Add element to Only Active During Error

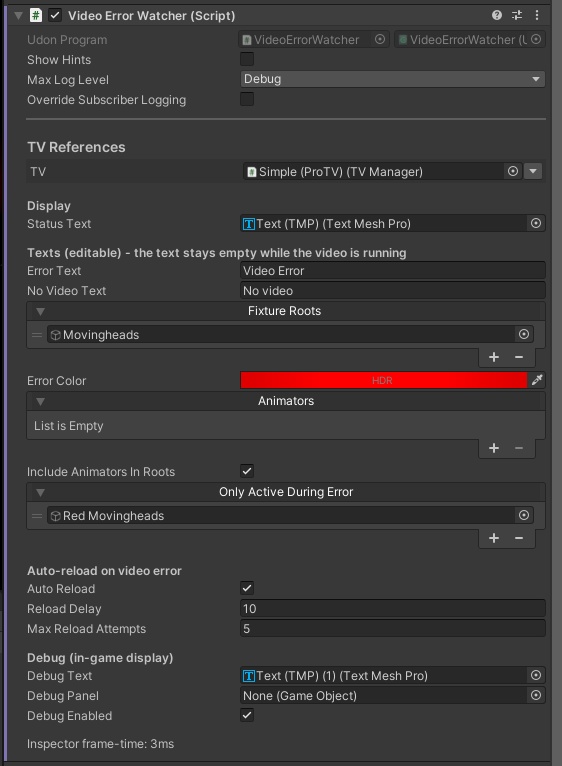tap(494, 538)
